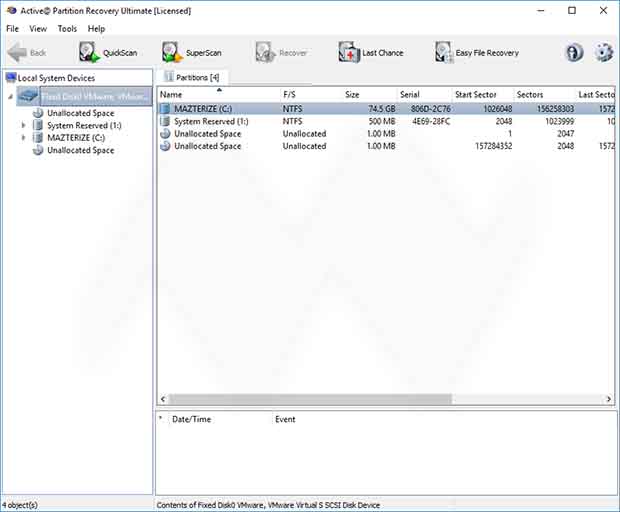
Task: Select System Reserved (1:) name in partition list
Action: point(211,121)
